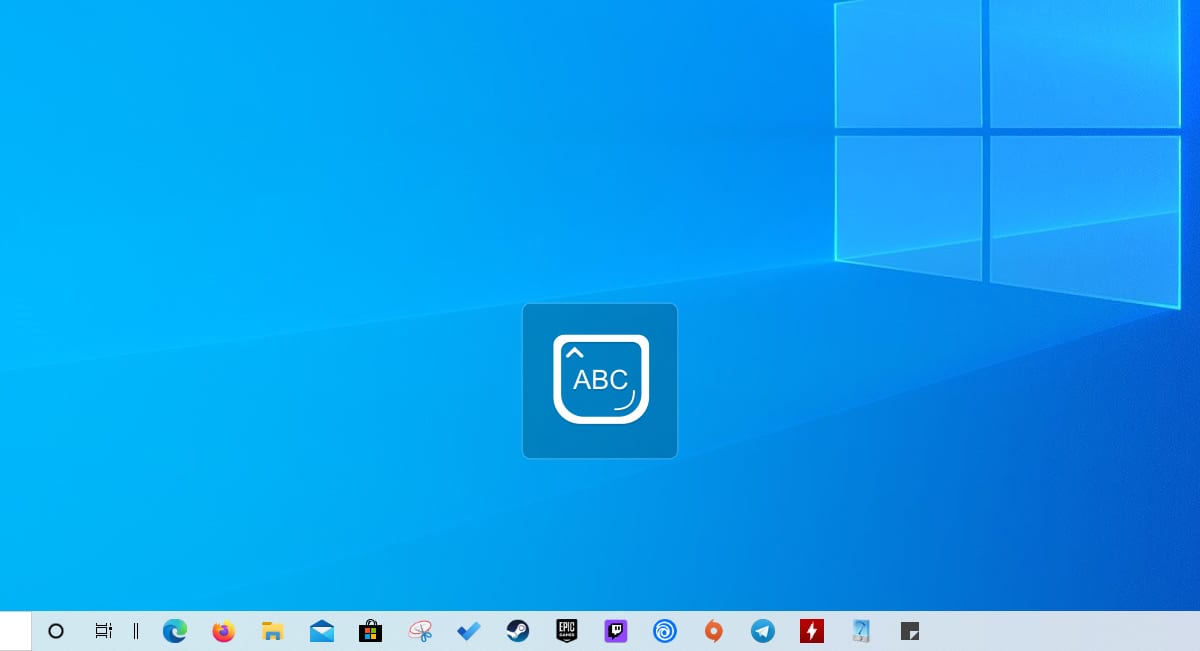Viewport: 1200px width, 651px height.
Task: Open the Mail app
Action: 320,631
